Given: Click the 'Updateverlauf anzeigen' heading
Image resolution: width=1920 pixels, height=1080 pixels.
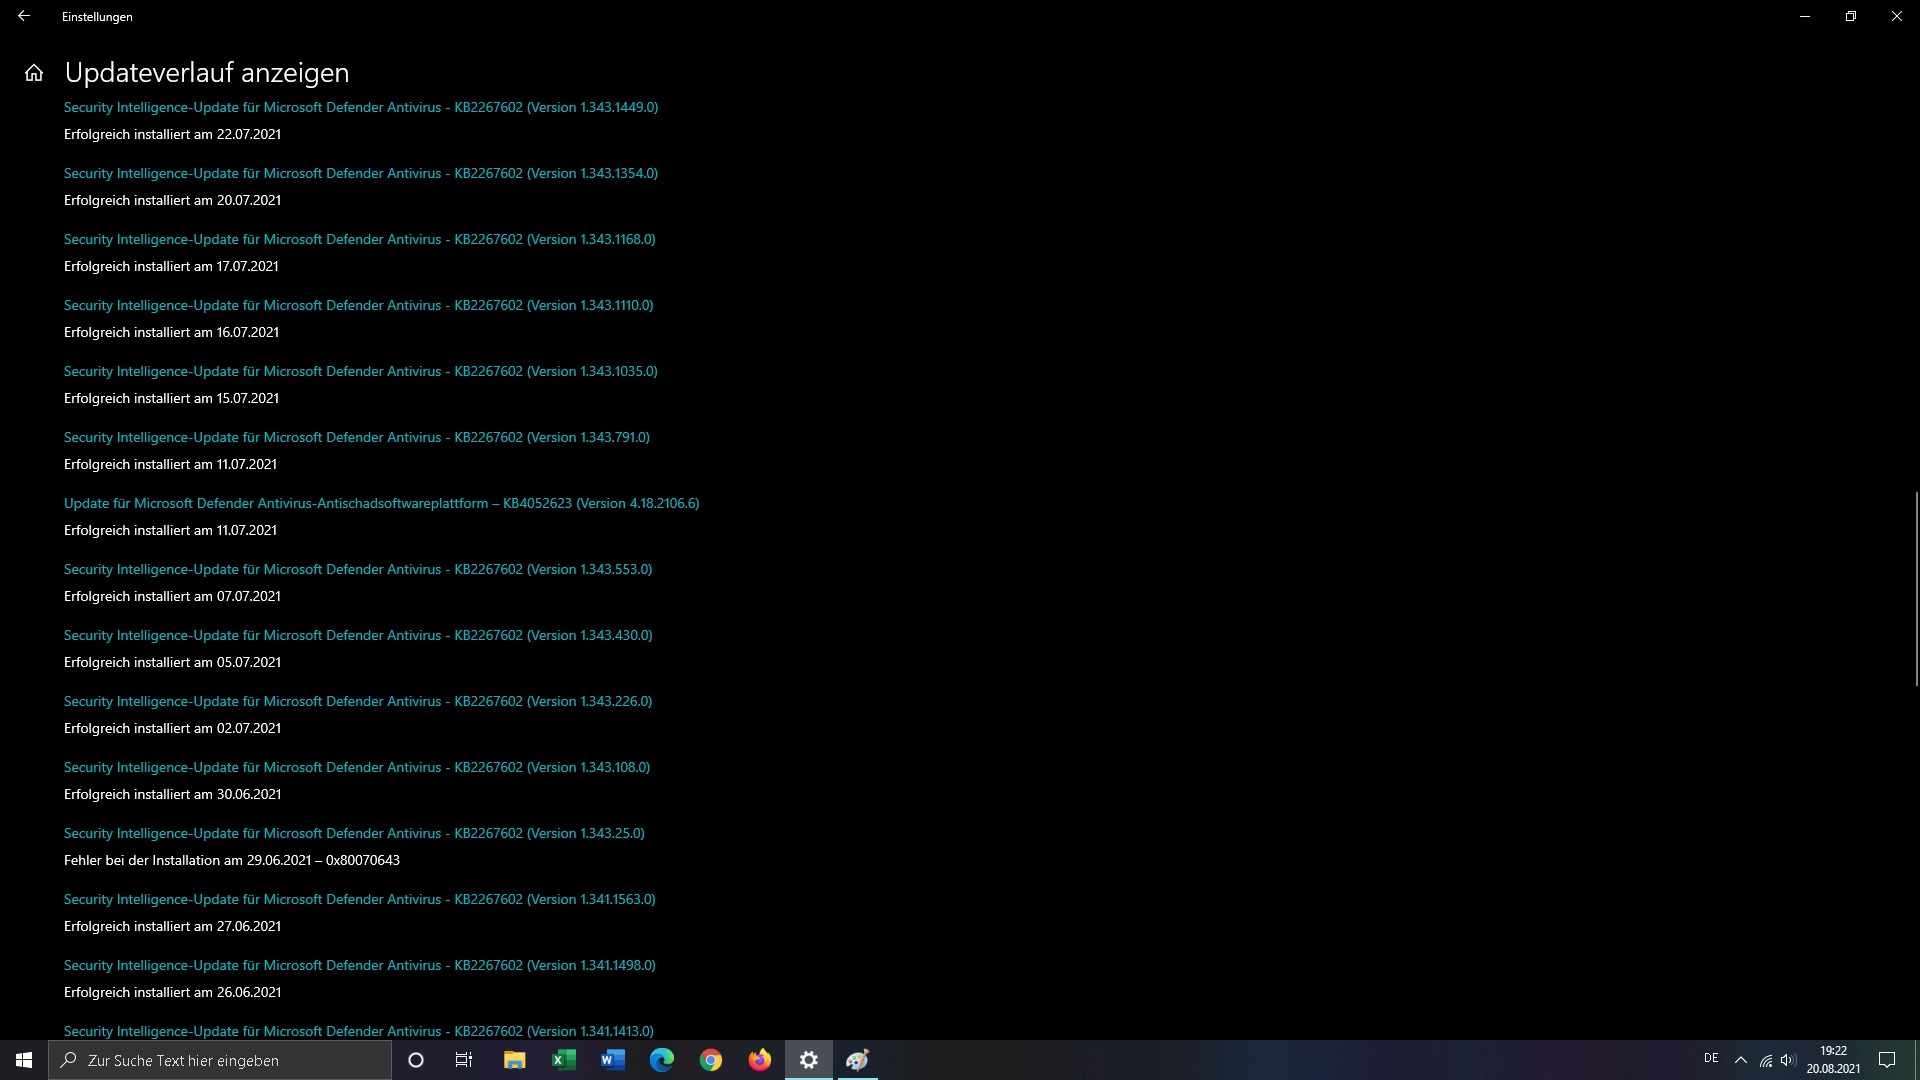Looking at the screenshot, I should [x=207, y=73].
